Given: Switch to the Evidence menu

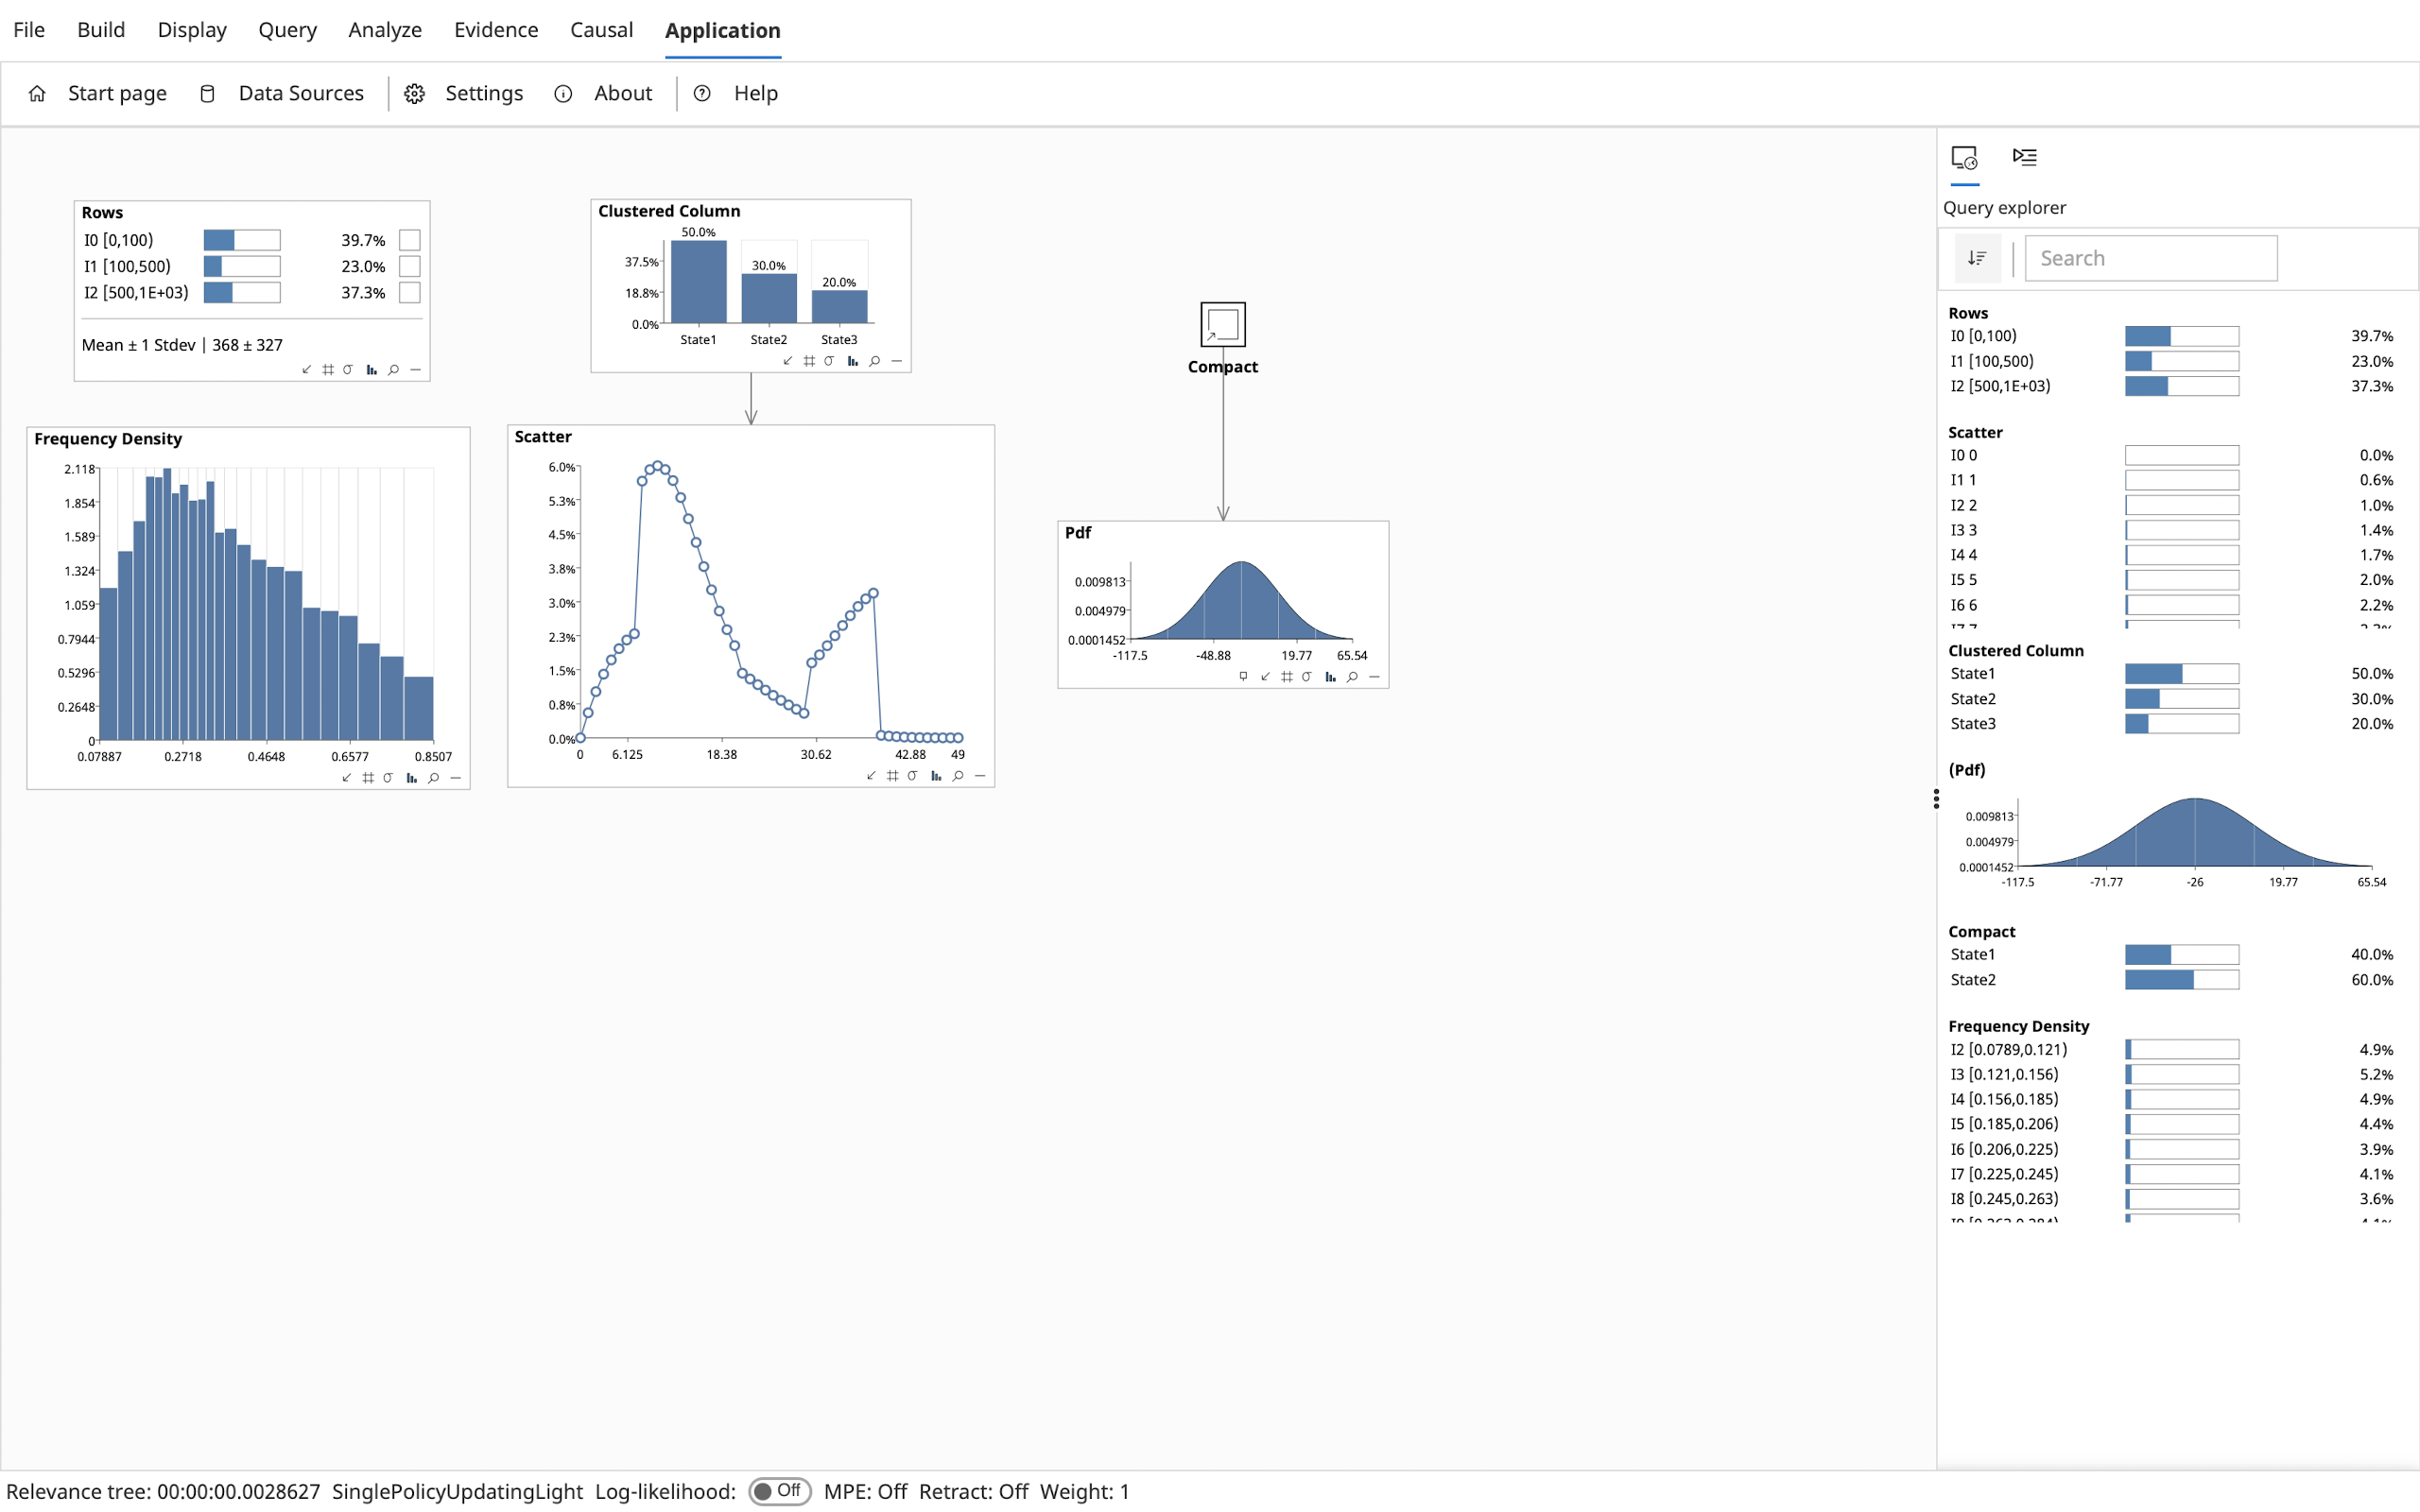Looking at the screenshot, I should click(x=496, y=30).
